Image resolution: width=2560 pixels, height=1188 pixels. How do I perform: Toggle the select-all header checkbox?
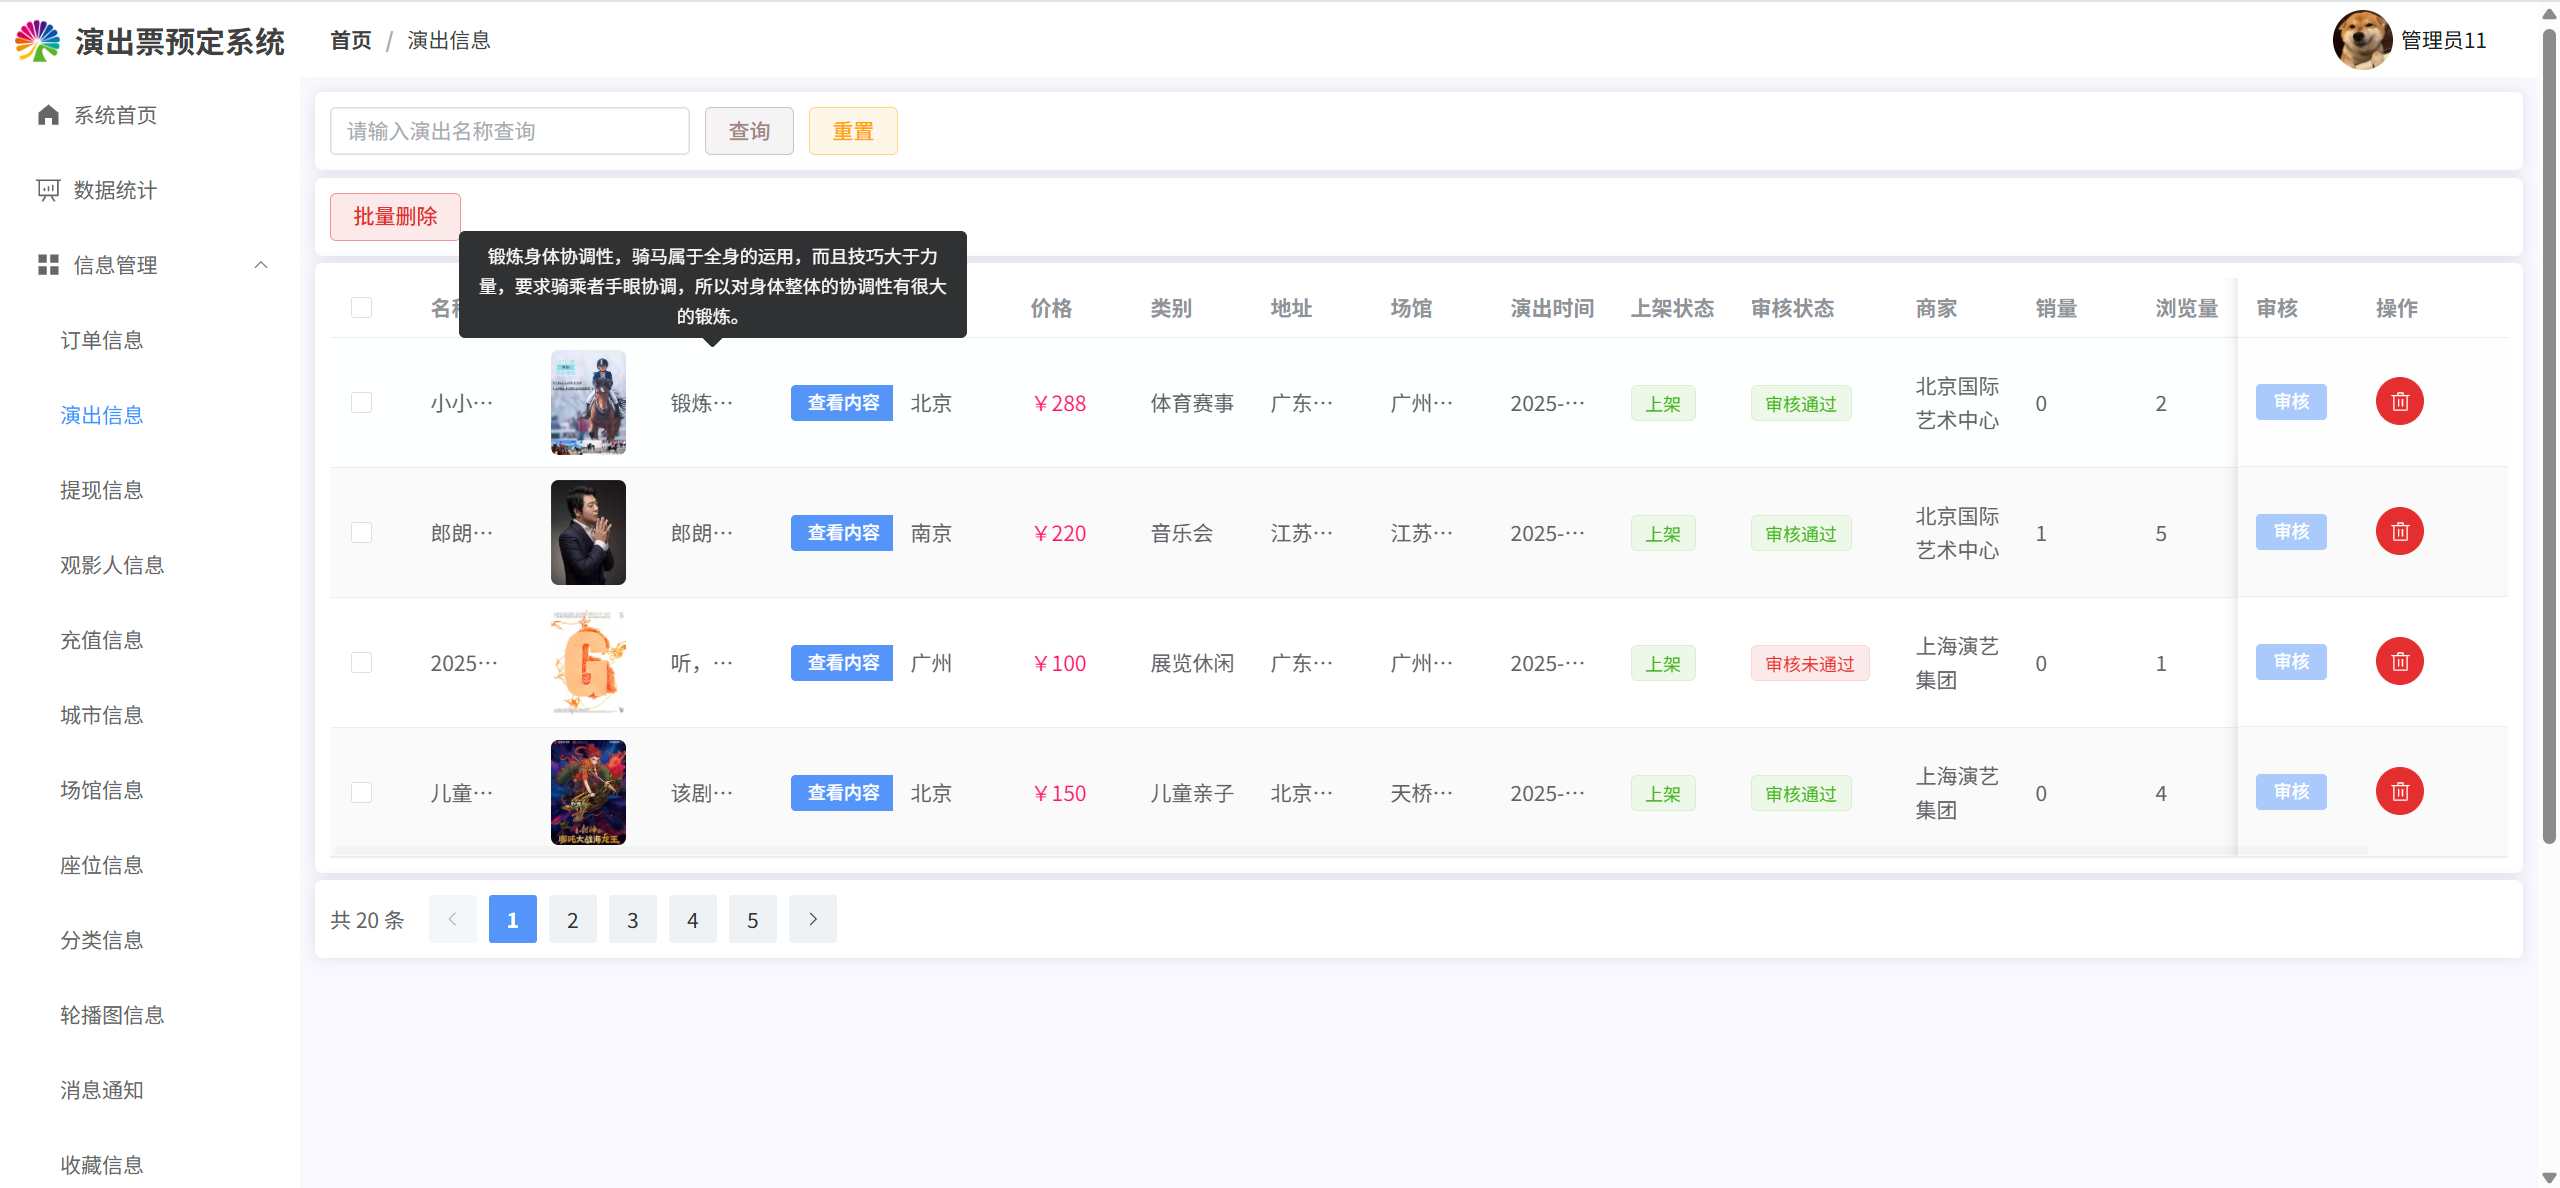pyautogui.click(x=362, y=308)
